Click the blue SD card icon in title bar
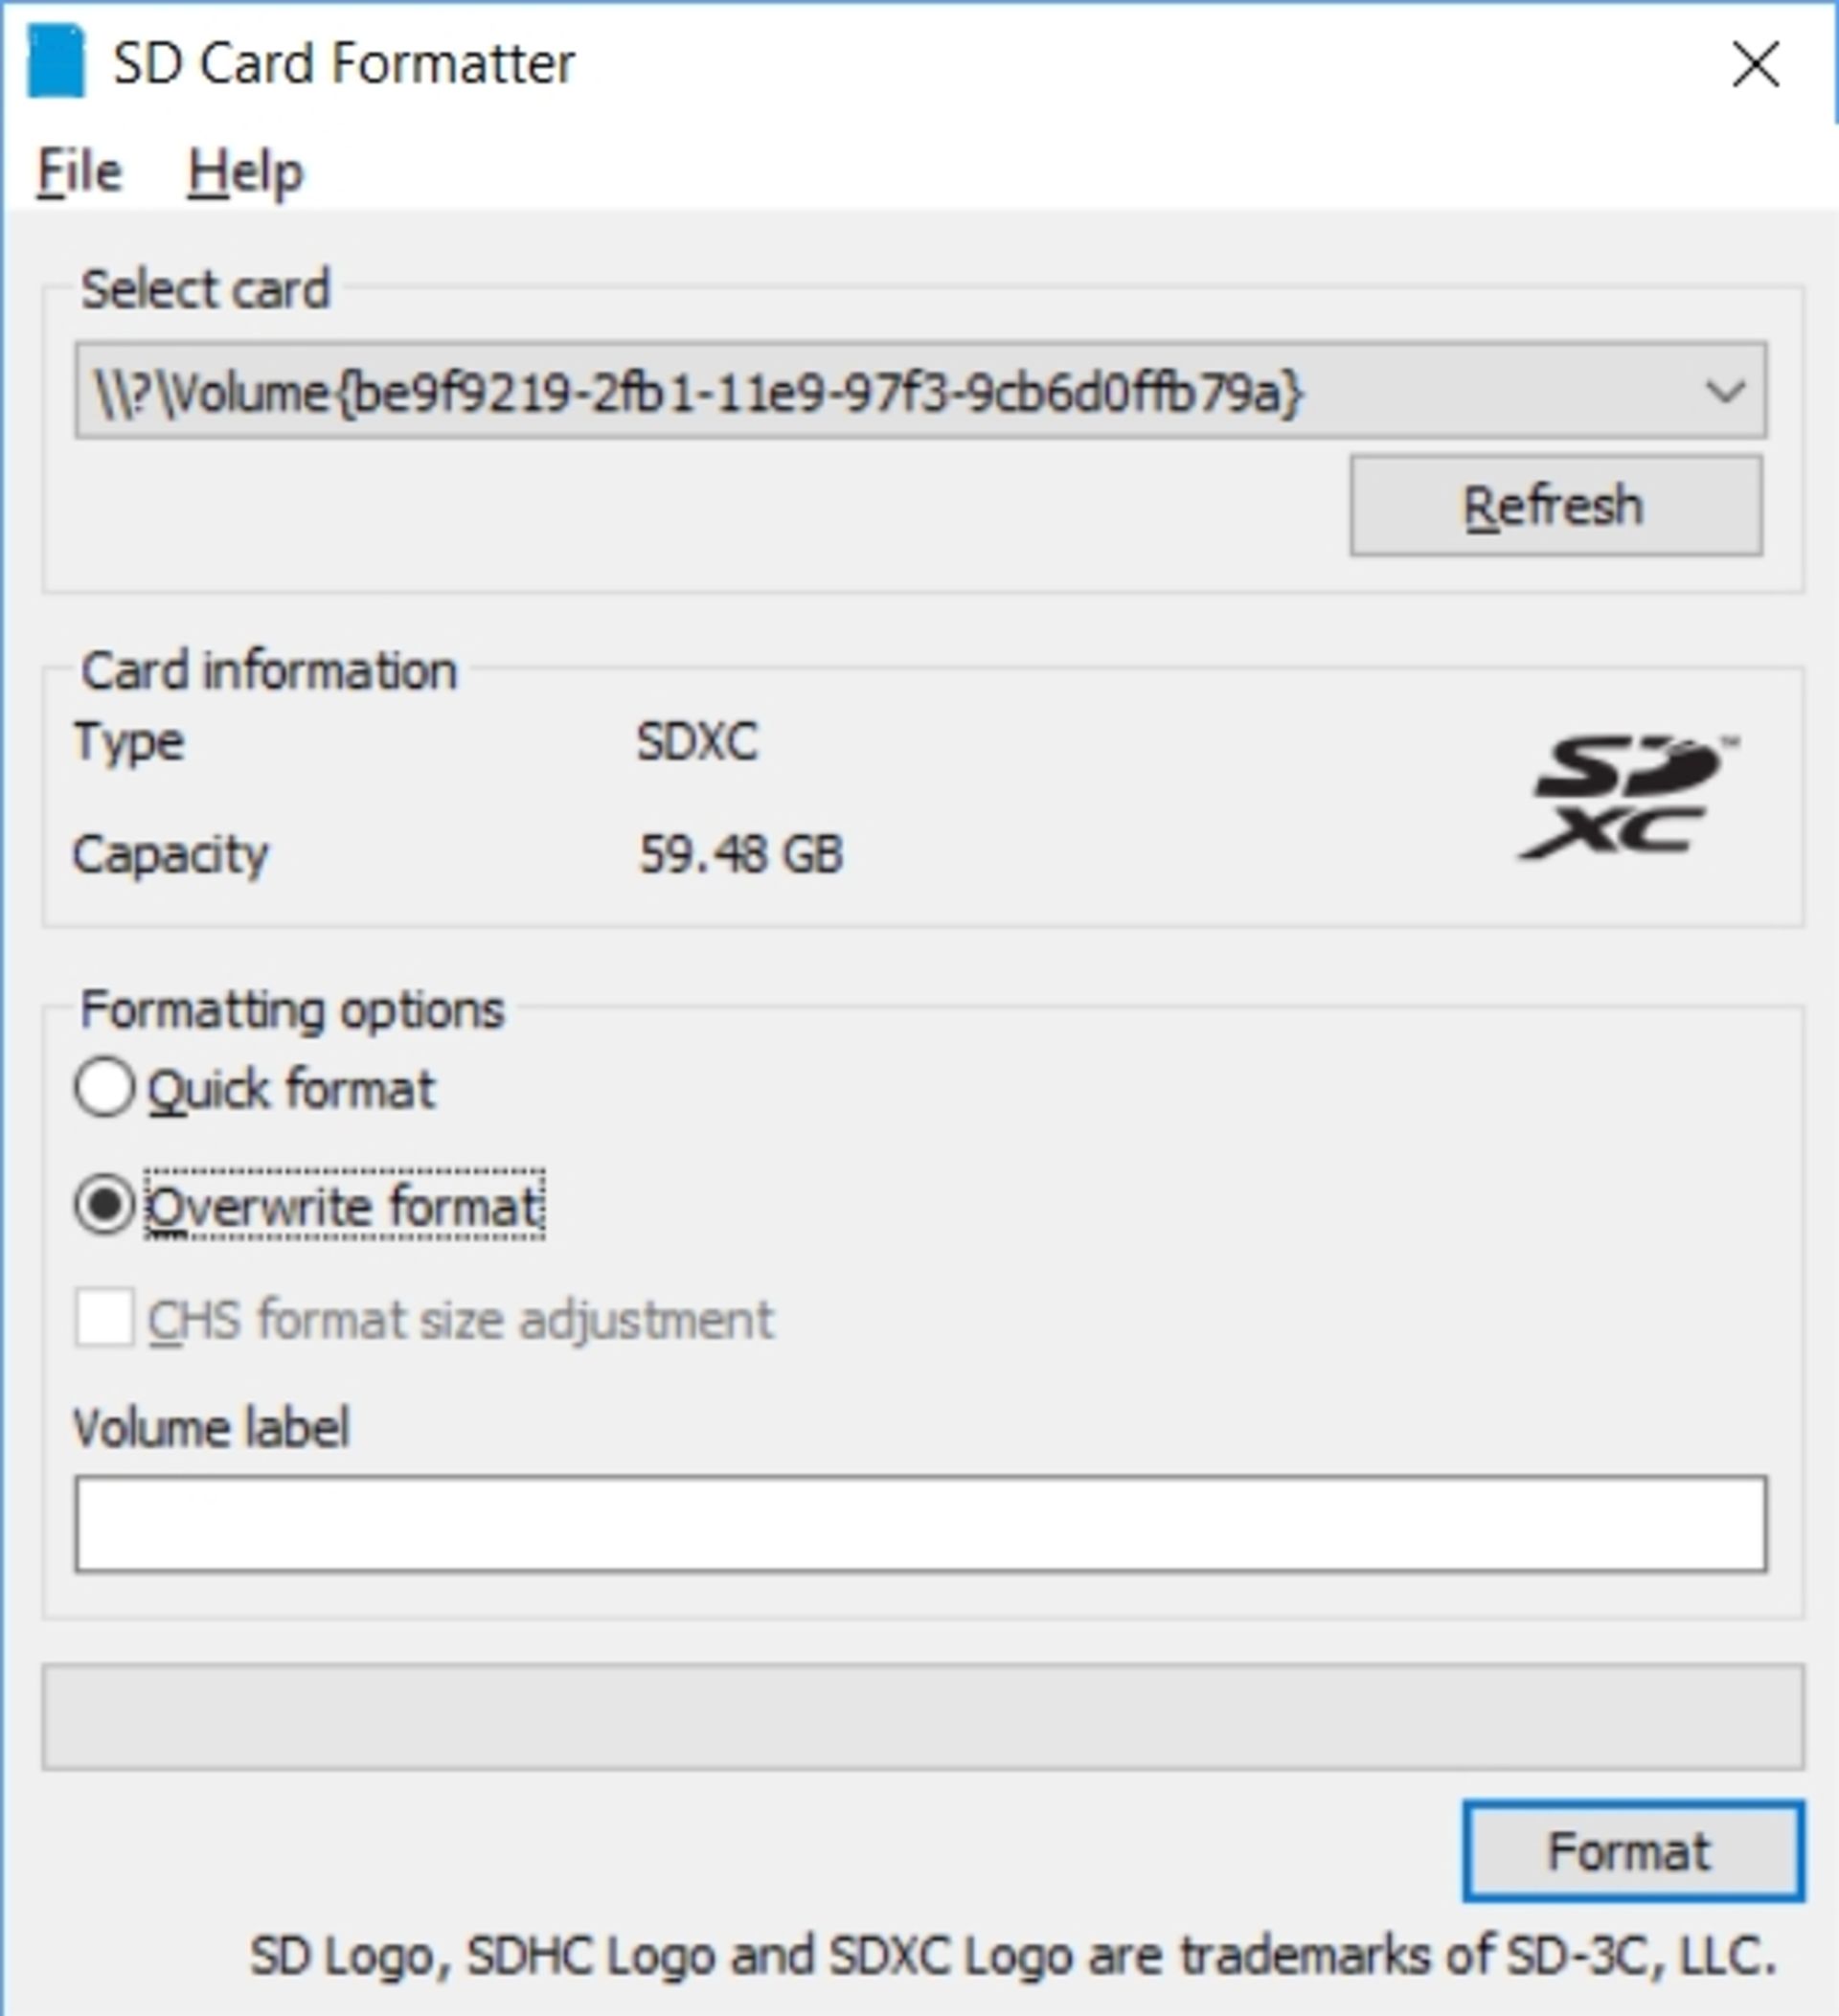Image resolution: width=1839 pixels, height=2016 pixels. 56,62
